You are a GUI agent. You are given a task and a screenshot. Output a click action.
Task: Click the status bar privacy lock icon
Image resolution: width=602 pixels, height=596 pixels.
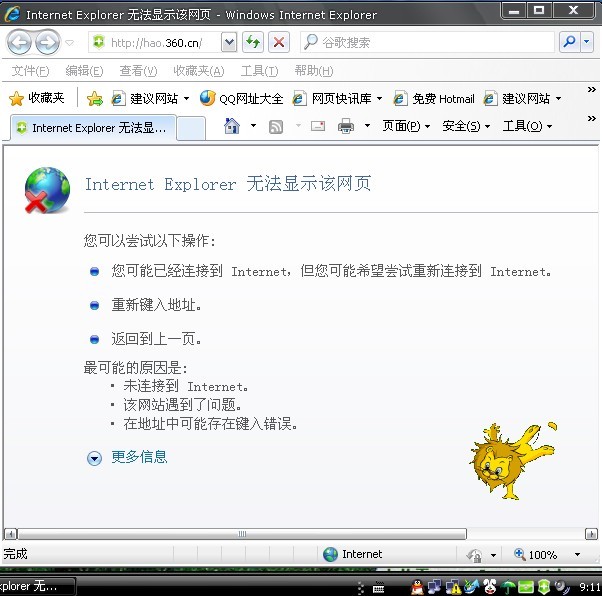point(474,555)
